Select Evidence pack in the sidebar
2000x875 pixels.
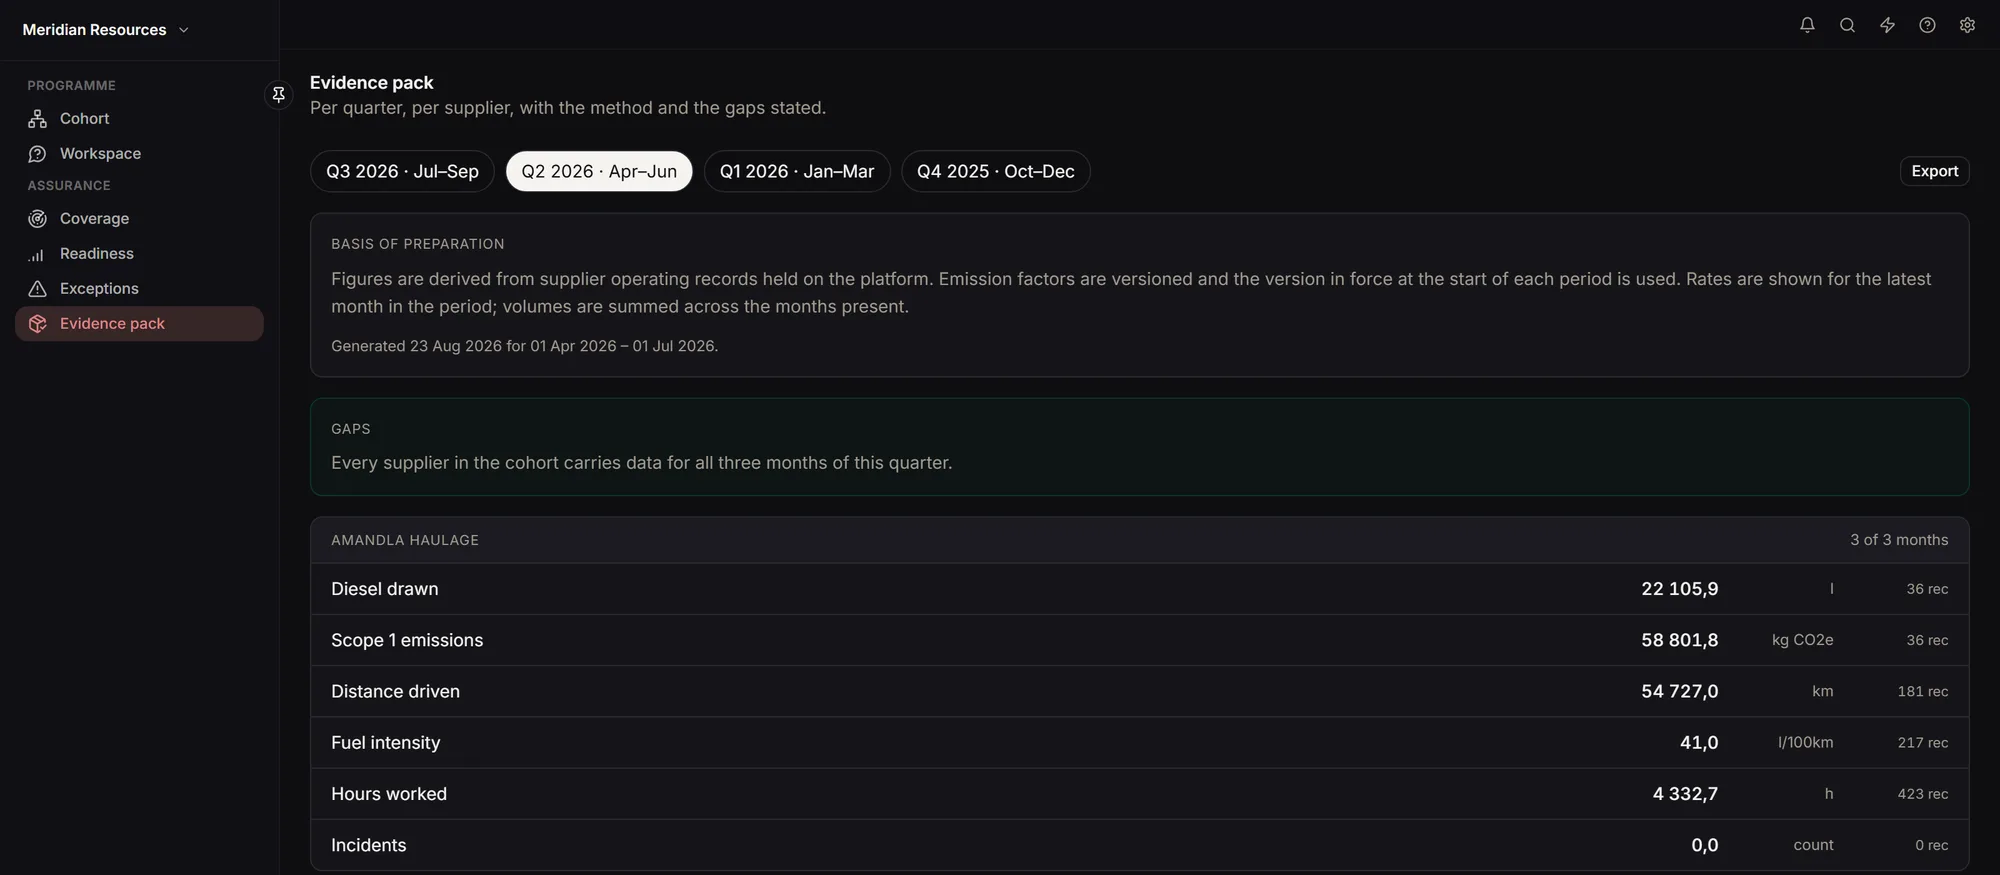[x=139, y=324]
